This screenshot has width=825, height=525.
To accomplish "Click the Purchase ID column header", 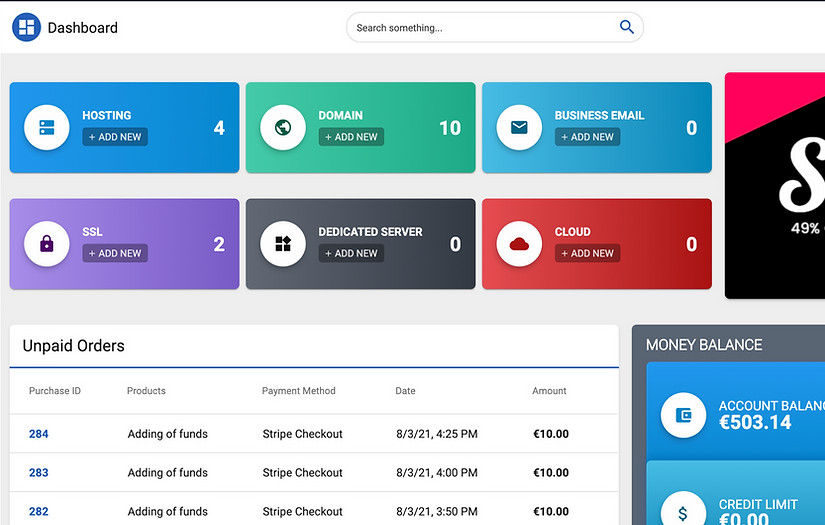I will pos(55,391).
